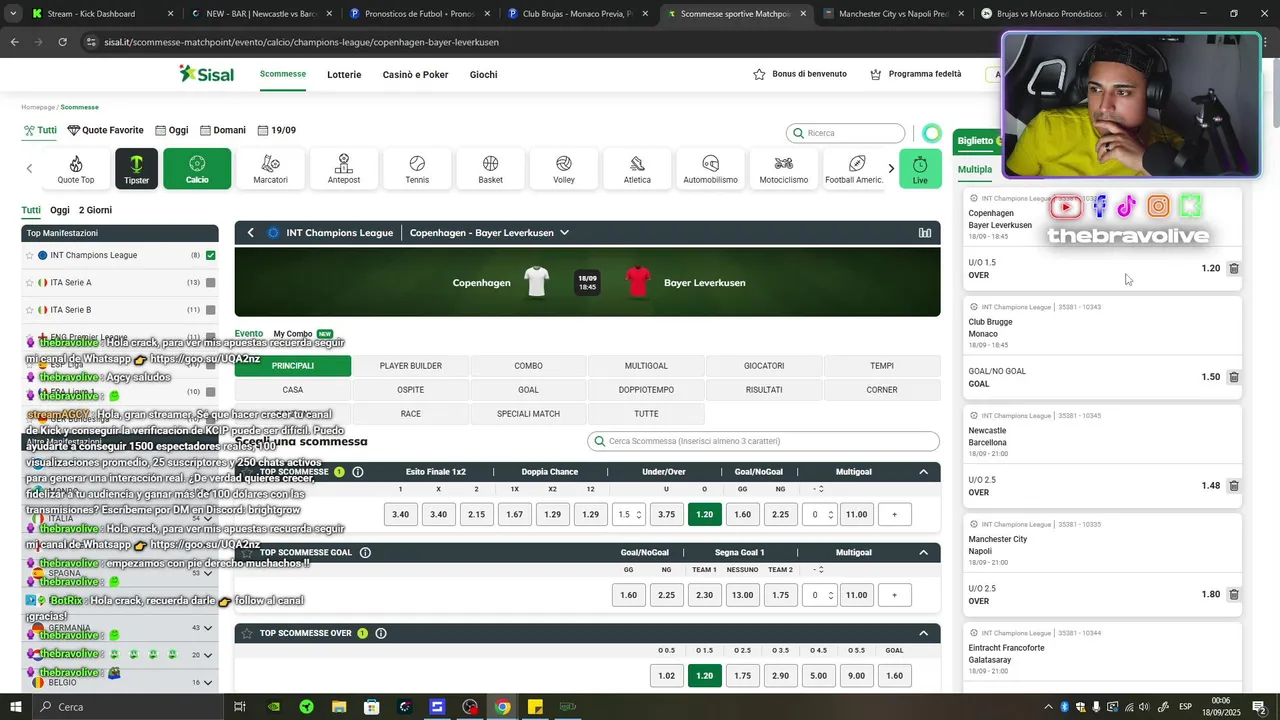Switch to COMBO market tab
The image size is (1280, 720).
click(x=528, y=366)
